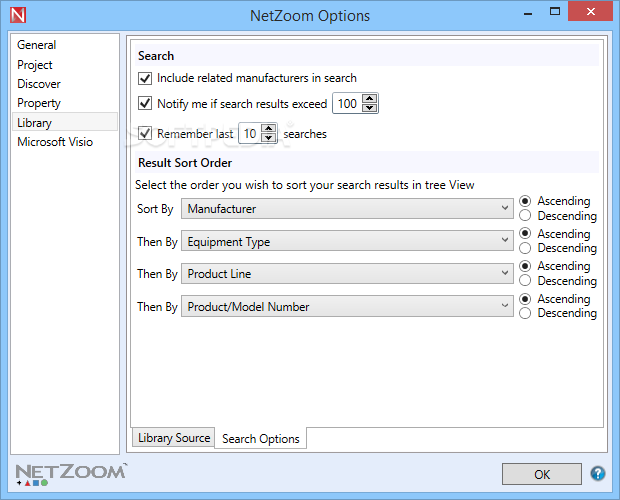Close the NetZoom Options dialog
This screenshot has height=500, width=620.
coord(590,11)
